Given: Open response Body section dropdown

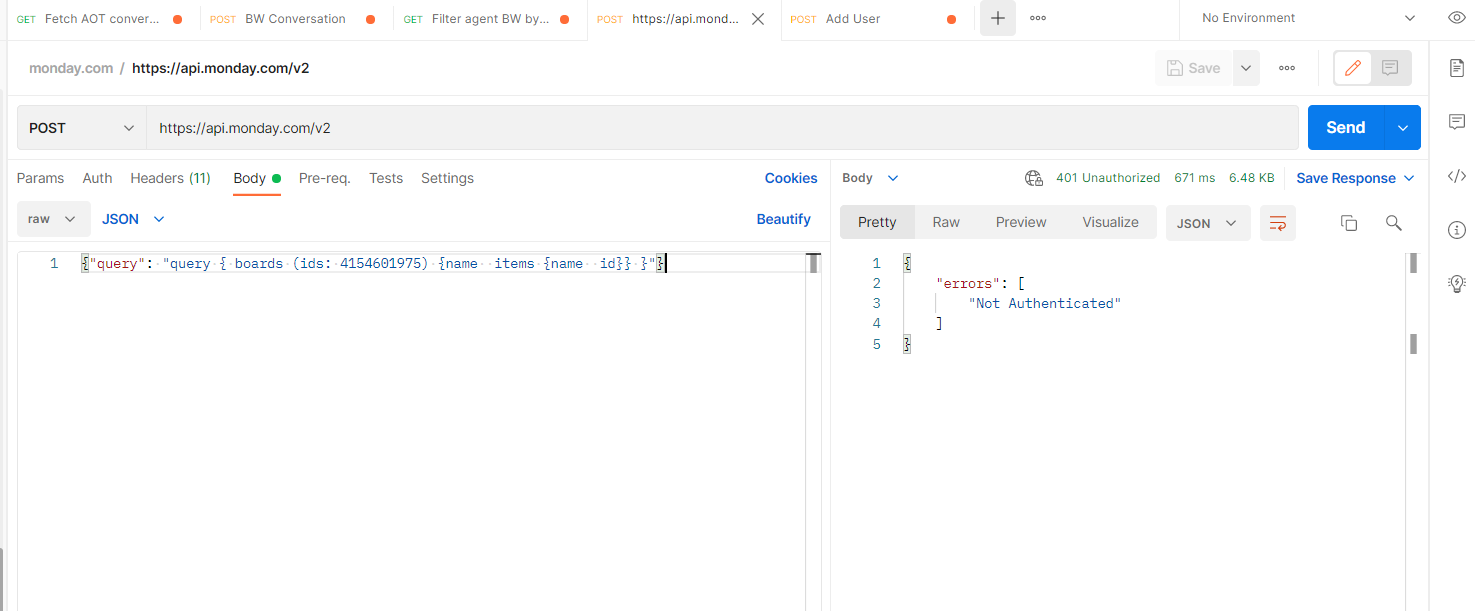Looking at the screenshot, I should pos(870,178).
